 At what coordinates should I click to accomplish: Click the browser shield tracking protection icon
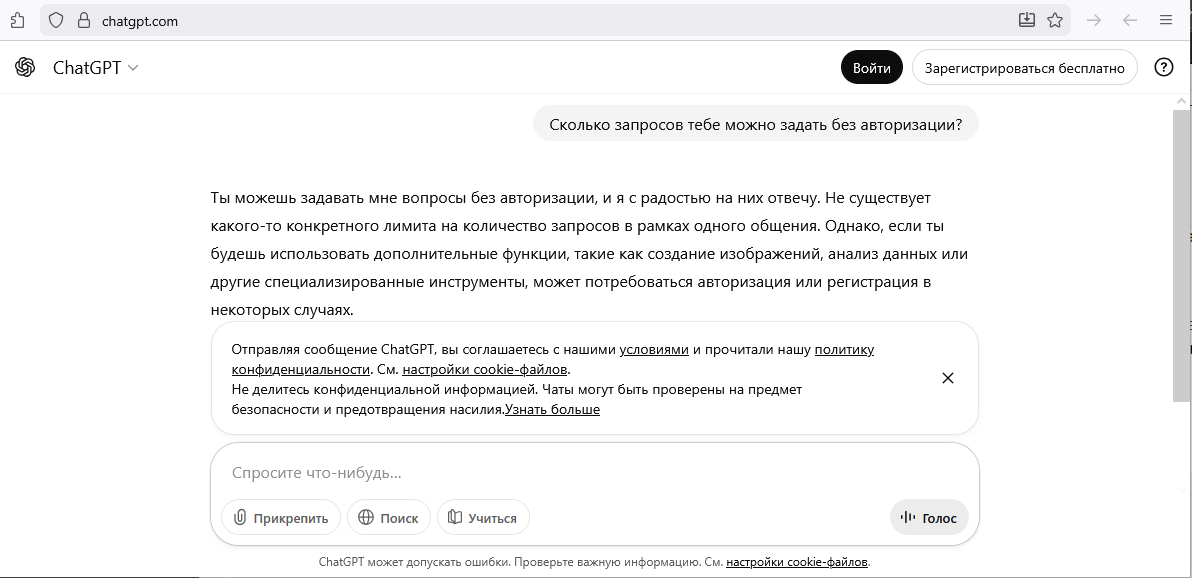tap(55, 21)
